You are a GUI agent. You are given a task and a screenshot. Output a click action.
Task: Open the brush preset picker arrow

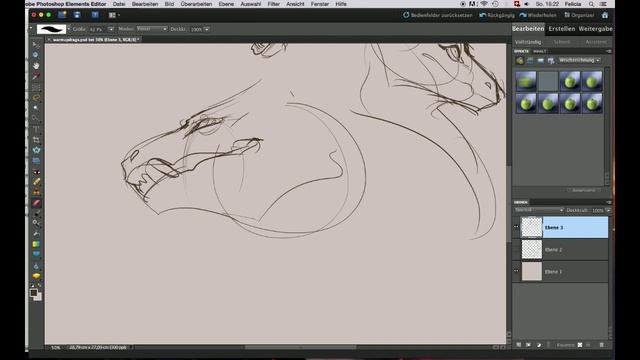(69, 29)
